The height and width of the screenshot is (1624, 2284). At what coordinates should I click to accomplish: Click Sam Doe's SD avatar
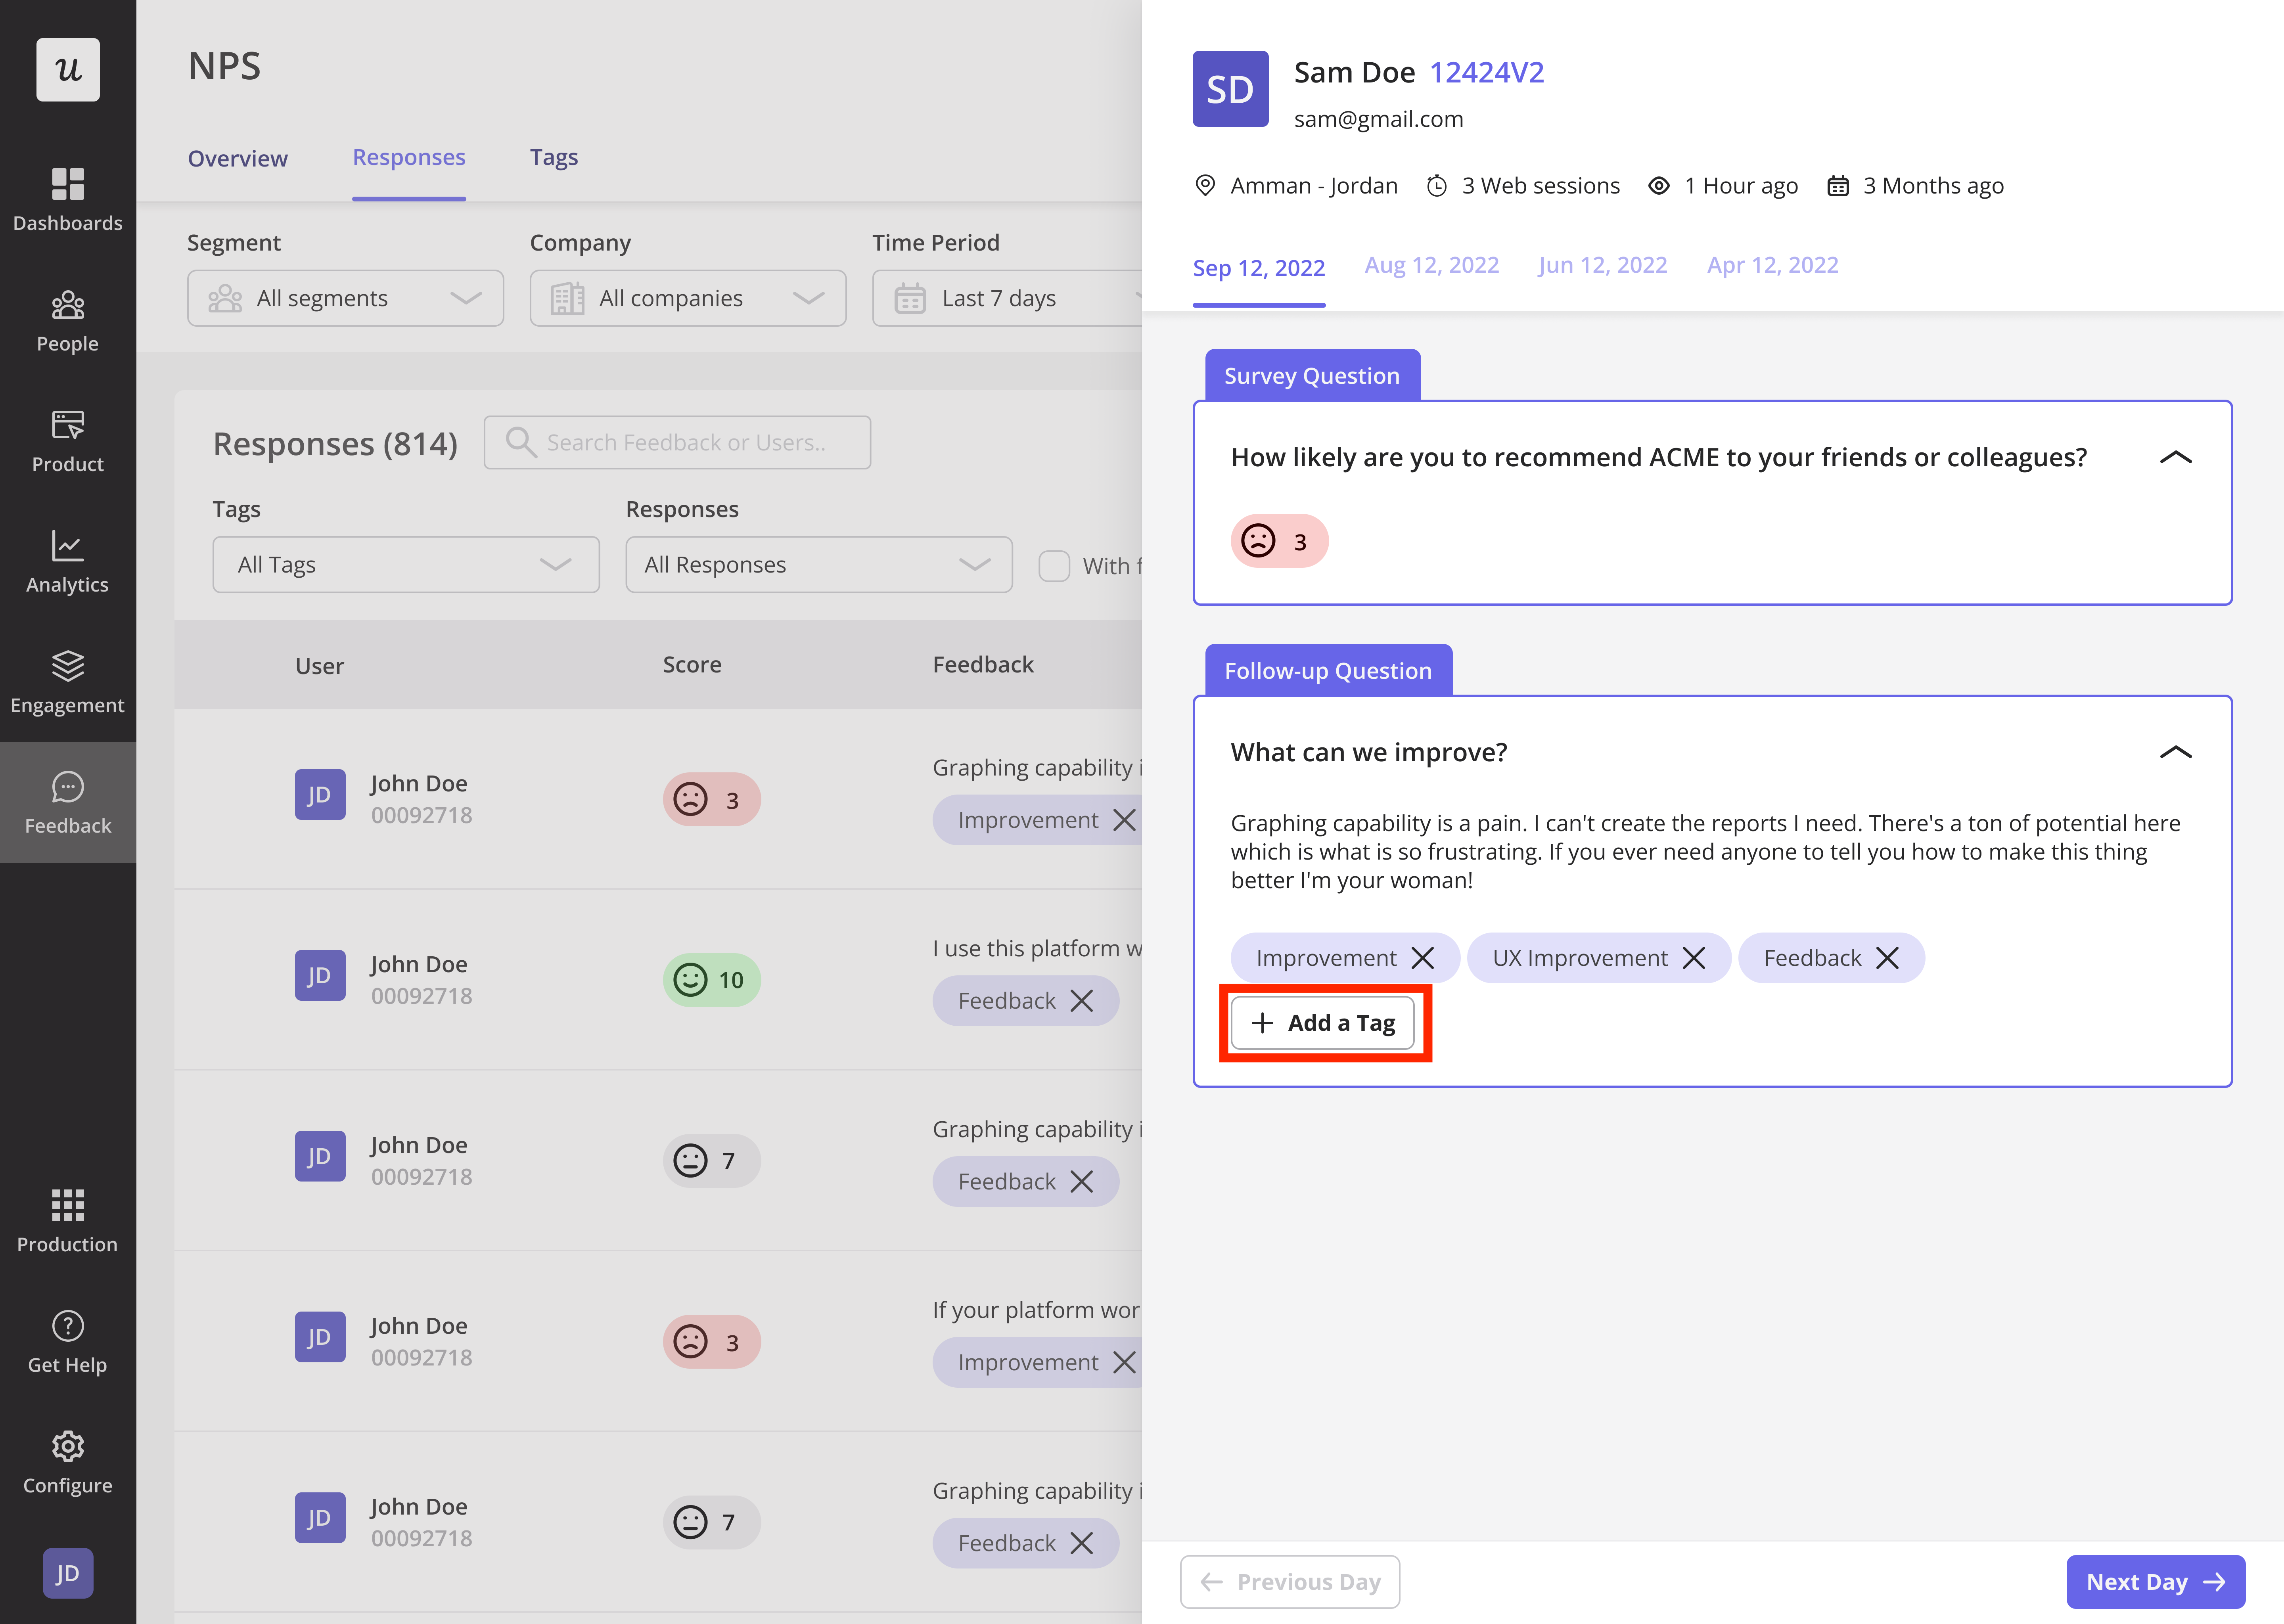click(1230, 89)
